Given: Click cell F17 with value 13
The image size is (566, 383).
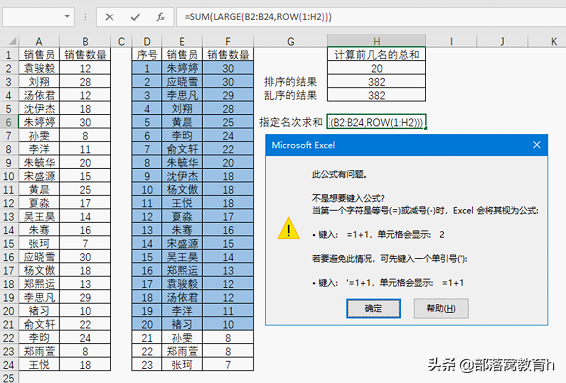Looking at the screenshot, I should point(228,270).
